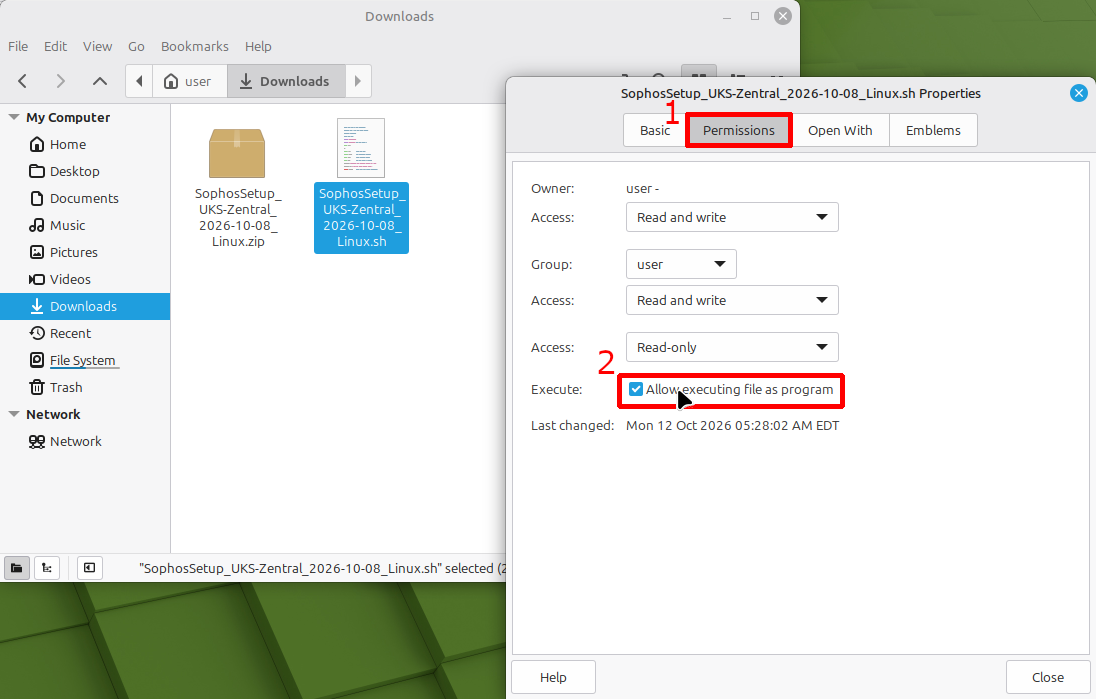Collapse the My Computer section
1096x699 pixels.
[x=13, y=117]
